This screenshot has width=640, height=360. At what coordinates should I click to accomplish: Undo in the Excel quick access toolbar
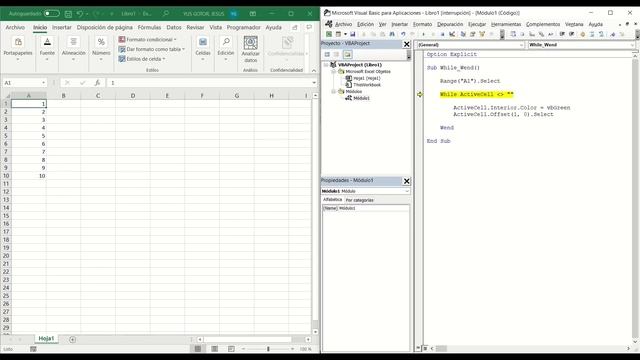[x=80, y=14]
